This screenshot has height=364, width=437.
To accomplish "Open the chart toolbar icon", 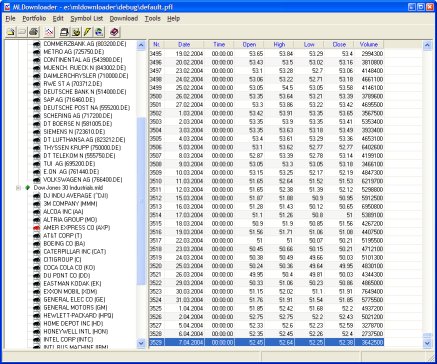I will [49, 32].
